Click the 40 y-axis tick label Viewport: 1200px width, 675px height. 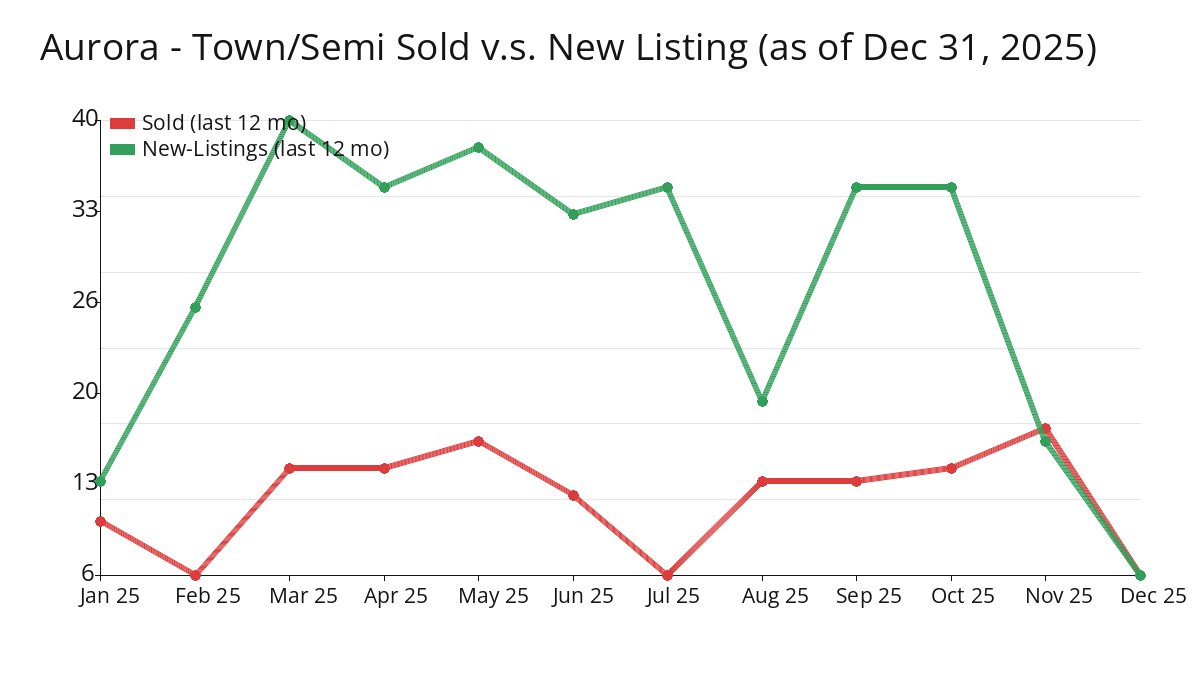coord(85,119)
